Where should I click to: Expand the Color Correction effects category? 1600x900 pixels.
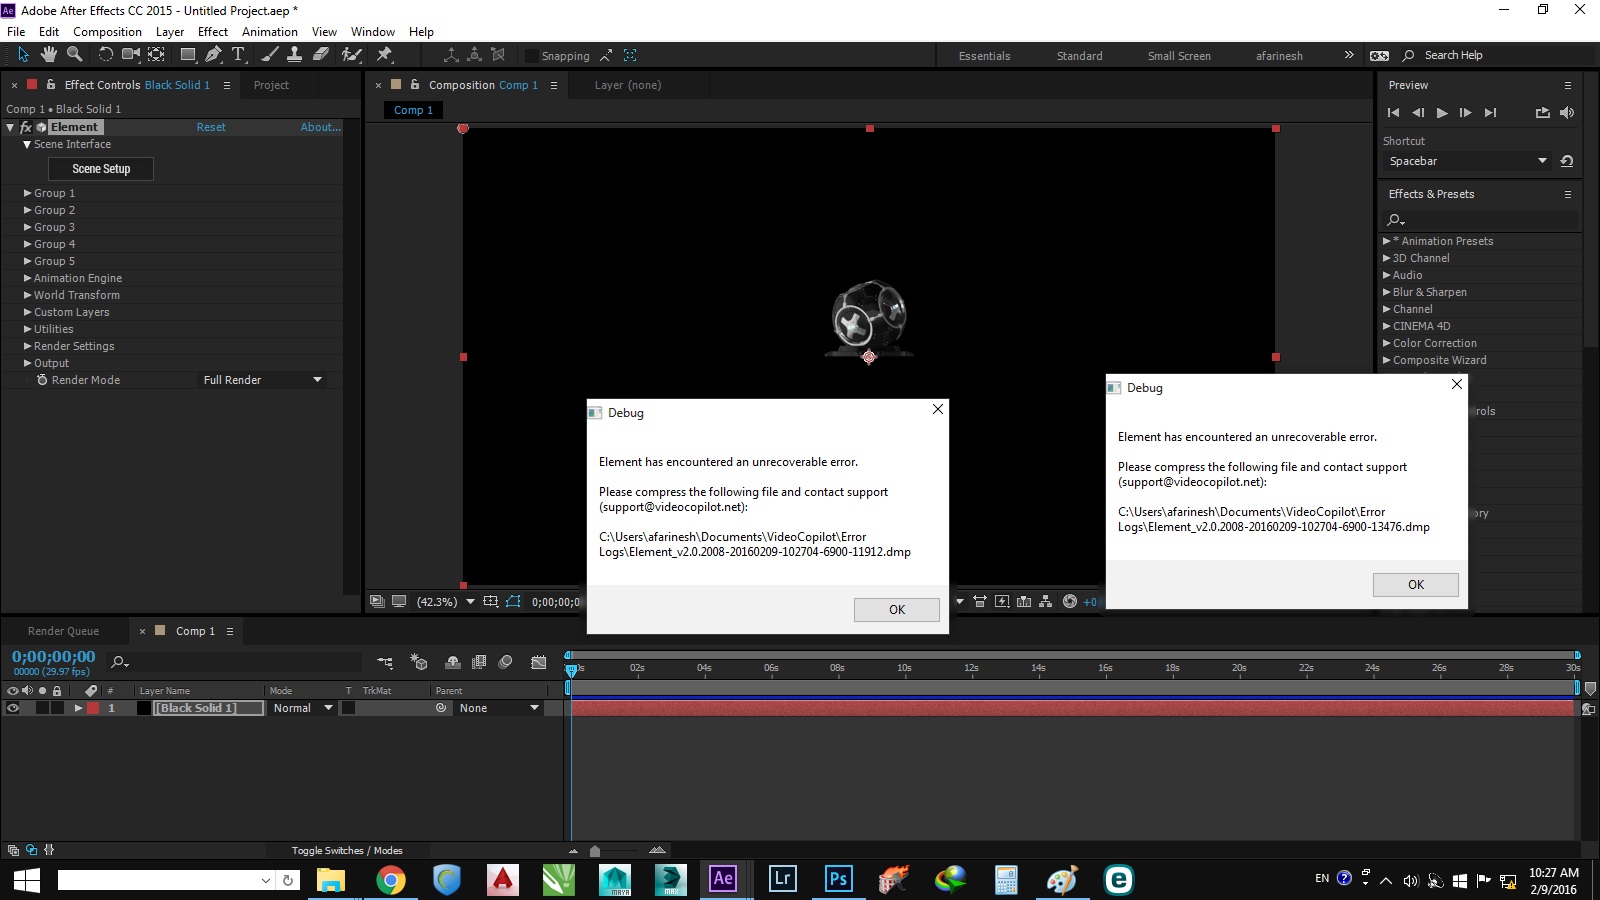[1387, 343]
